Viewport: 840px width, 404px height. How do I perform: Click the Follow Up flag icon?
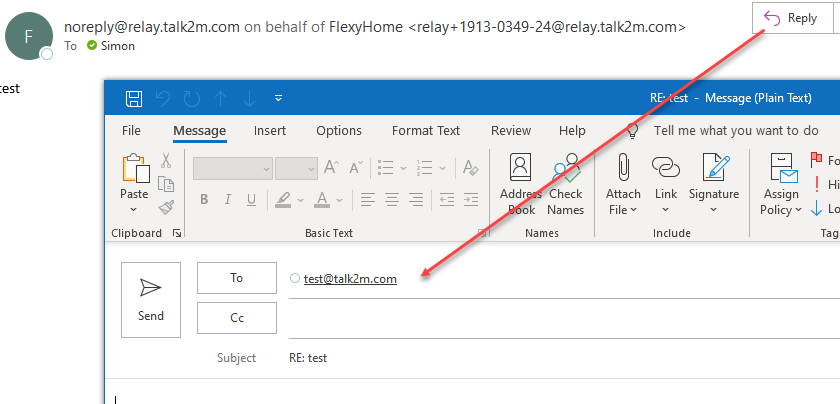pos(816,160)
